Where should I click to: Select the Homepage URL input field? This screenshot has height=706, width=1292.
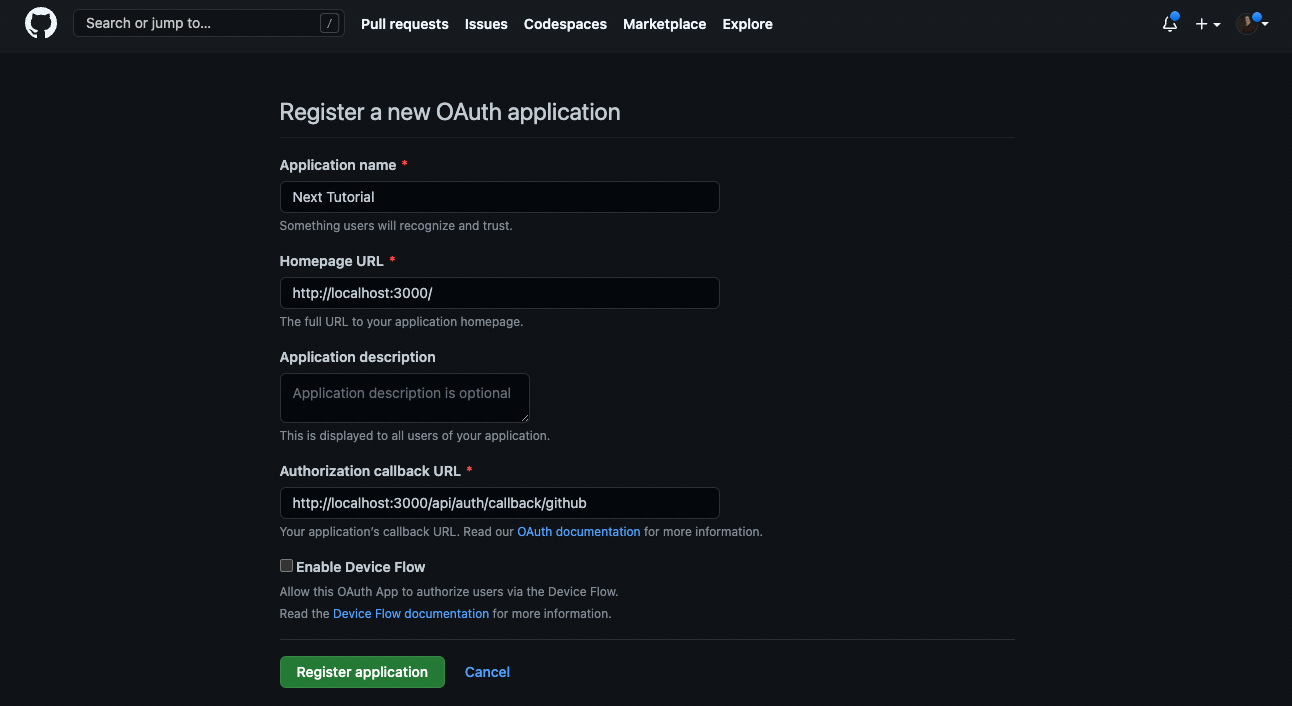[499, 293]
